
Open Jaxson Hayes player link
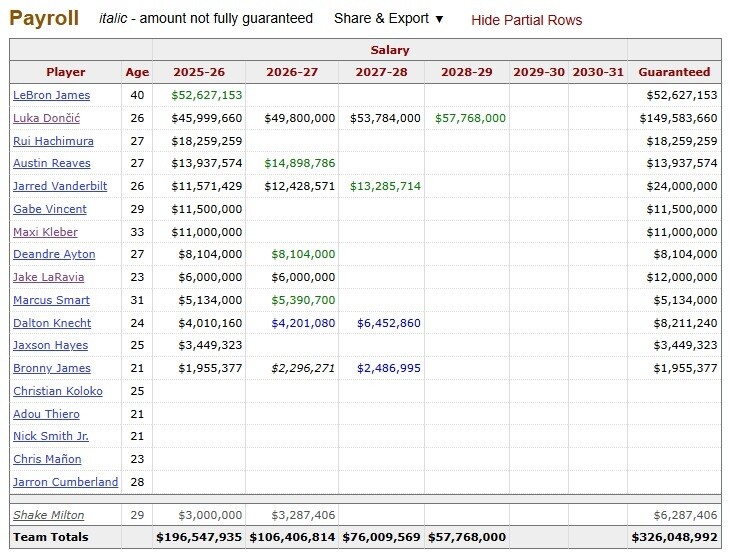tap(50, 345)
